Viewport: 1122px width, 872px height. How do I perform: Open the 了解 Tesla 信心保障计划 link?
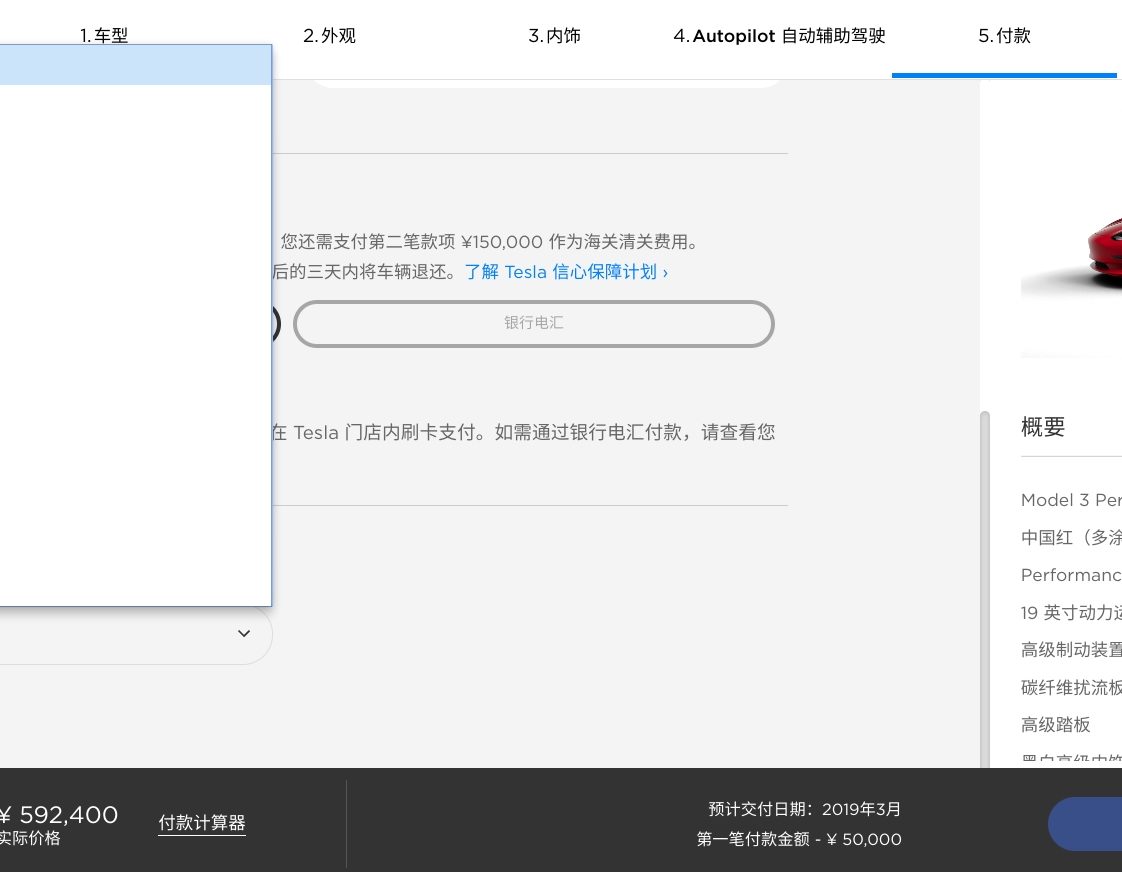[x=566, y=272]
